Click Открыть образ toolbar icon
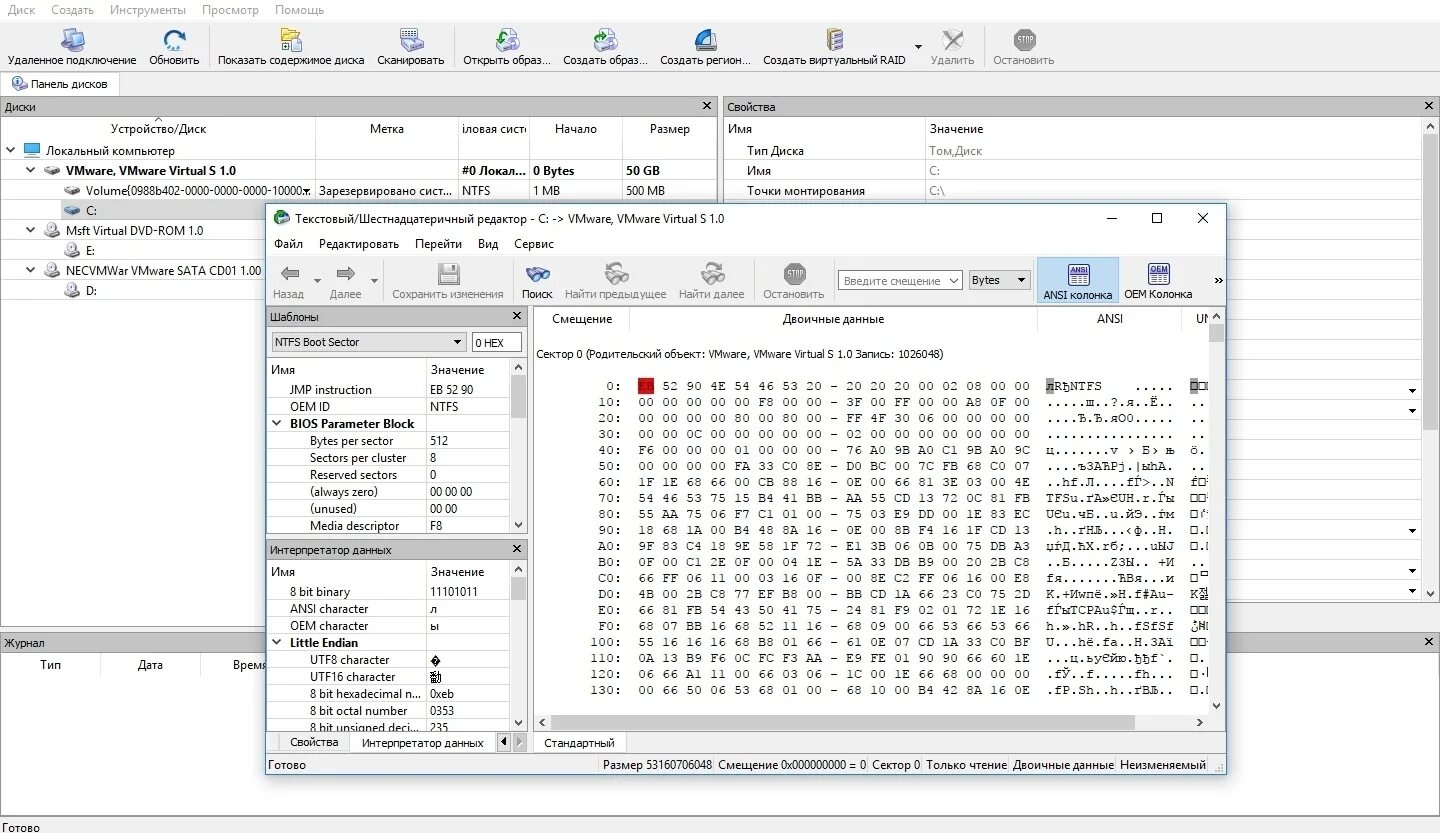This screenshot has height=833, width=1440. (x=507, y=41)
